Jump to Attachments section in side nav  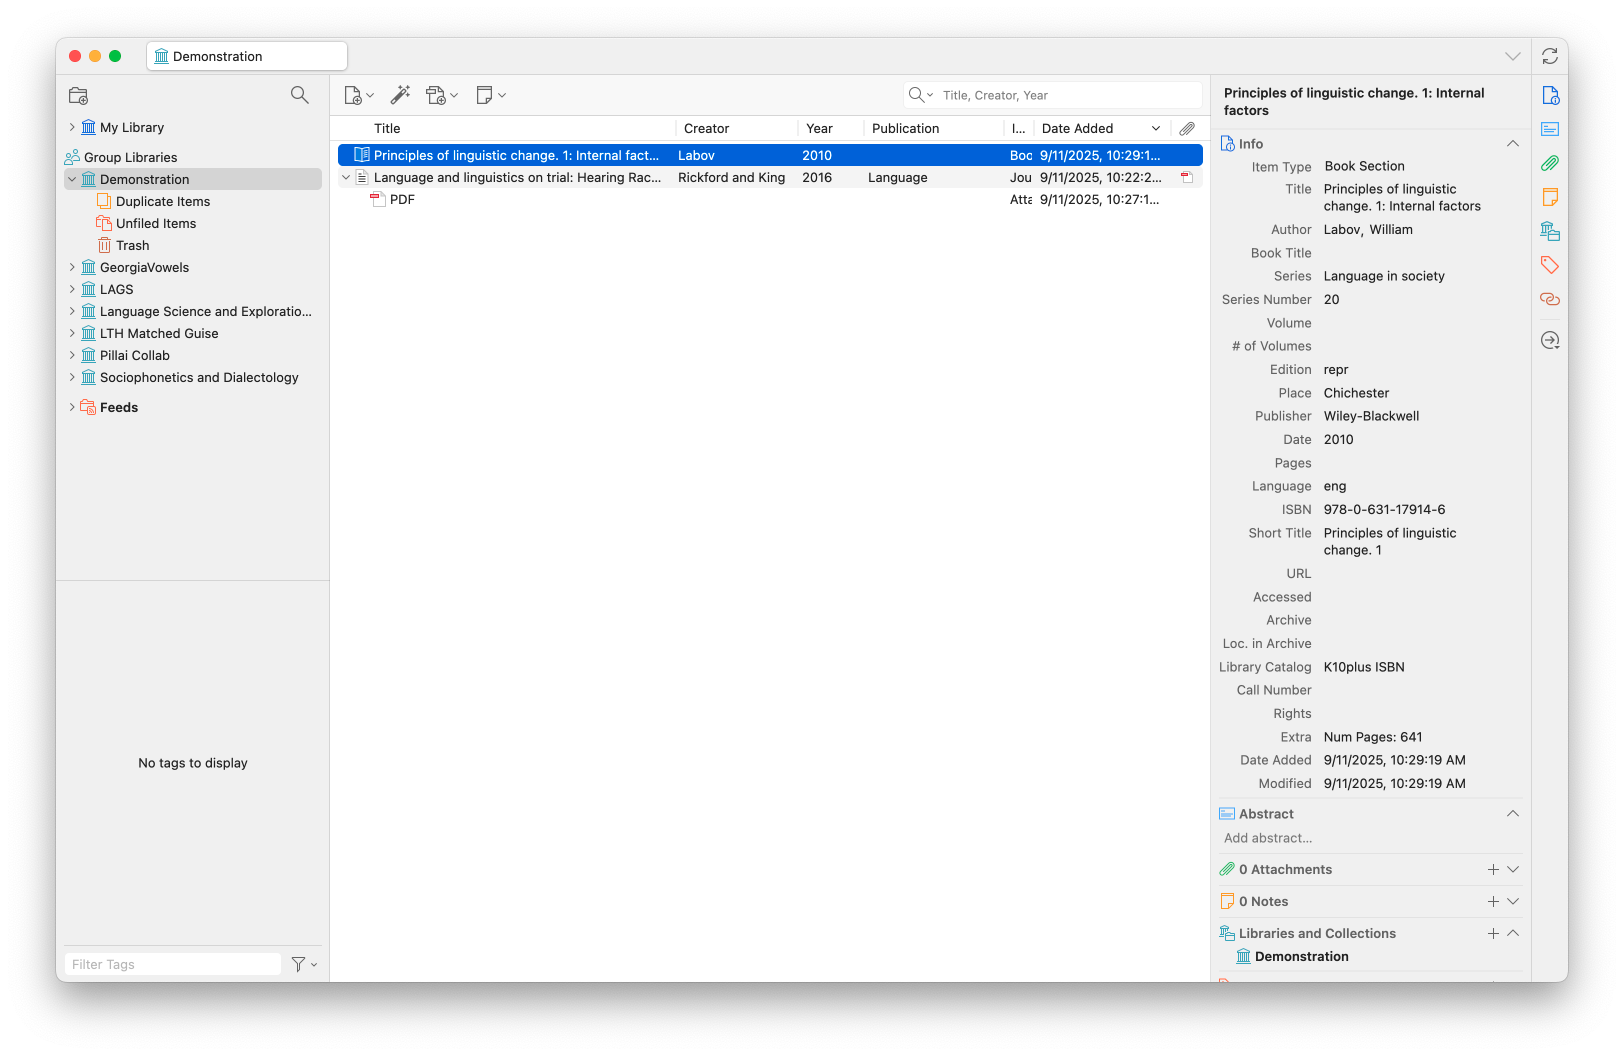[x=1549, y=163]
